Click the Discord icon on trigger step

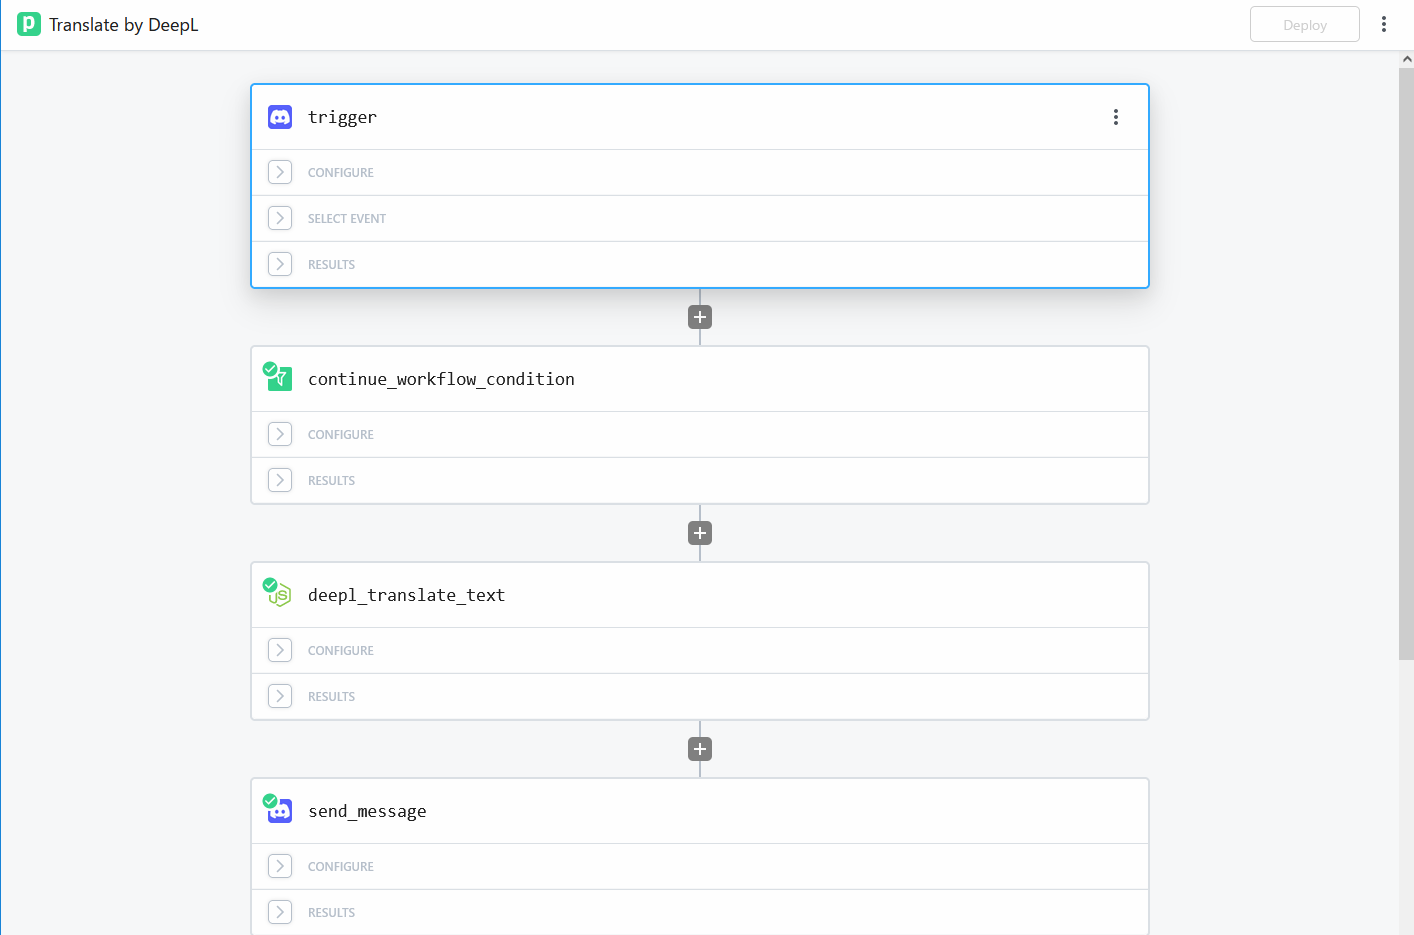[280, 117]
